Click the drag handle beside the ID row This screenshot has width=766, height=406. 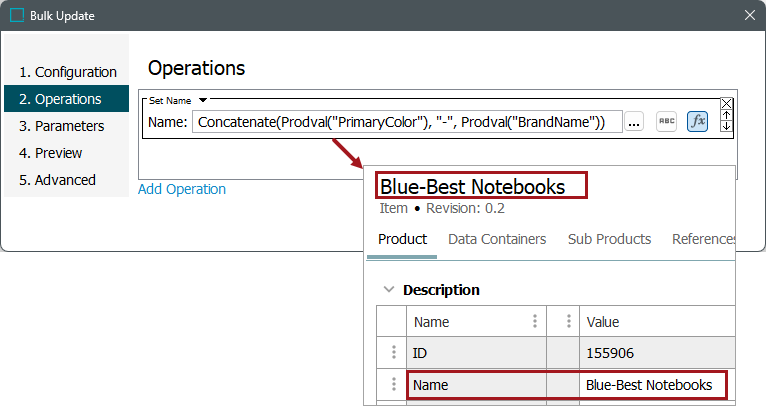(393, 353)
